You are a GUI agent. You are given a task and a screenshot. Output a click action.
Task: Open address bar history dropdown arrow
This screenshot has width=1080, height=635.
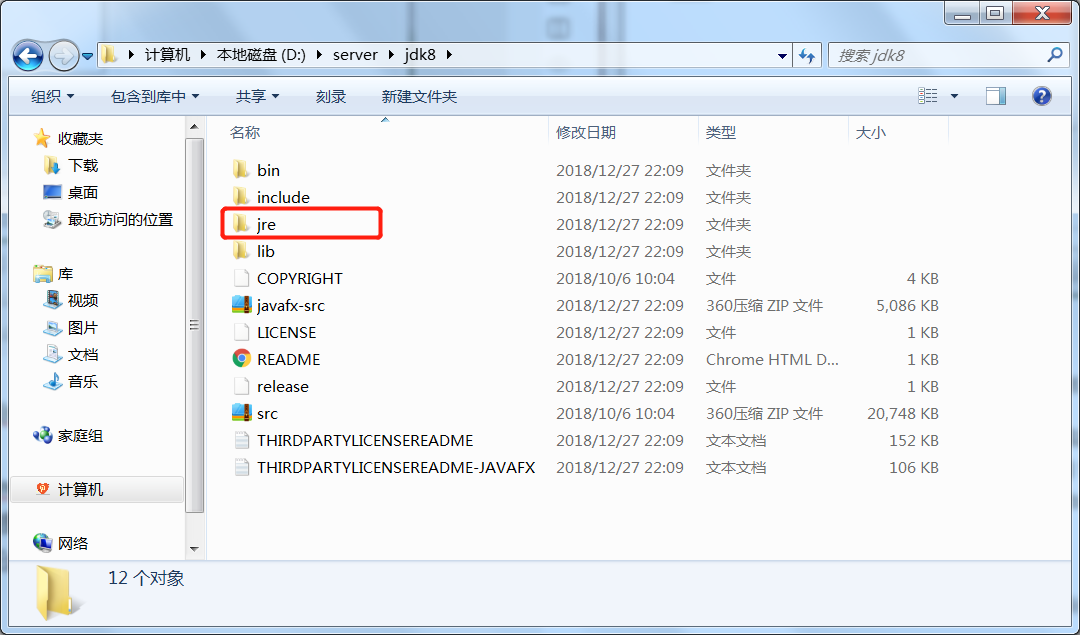point(782,56)
